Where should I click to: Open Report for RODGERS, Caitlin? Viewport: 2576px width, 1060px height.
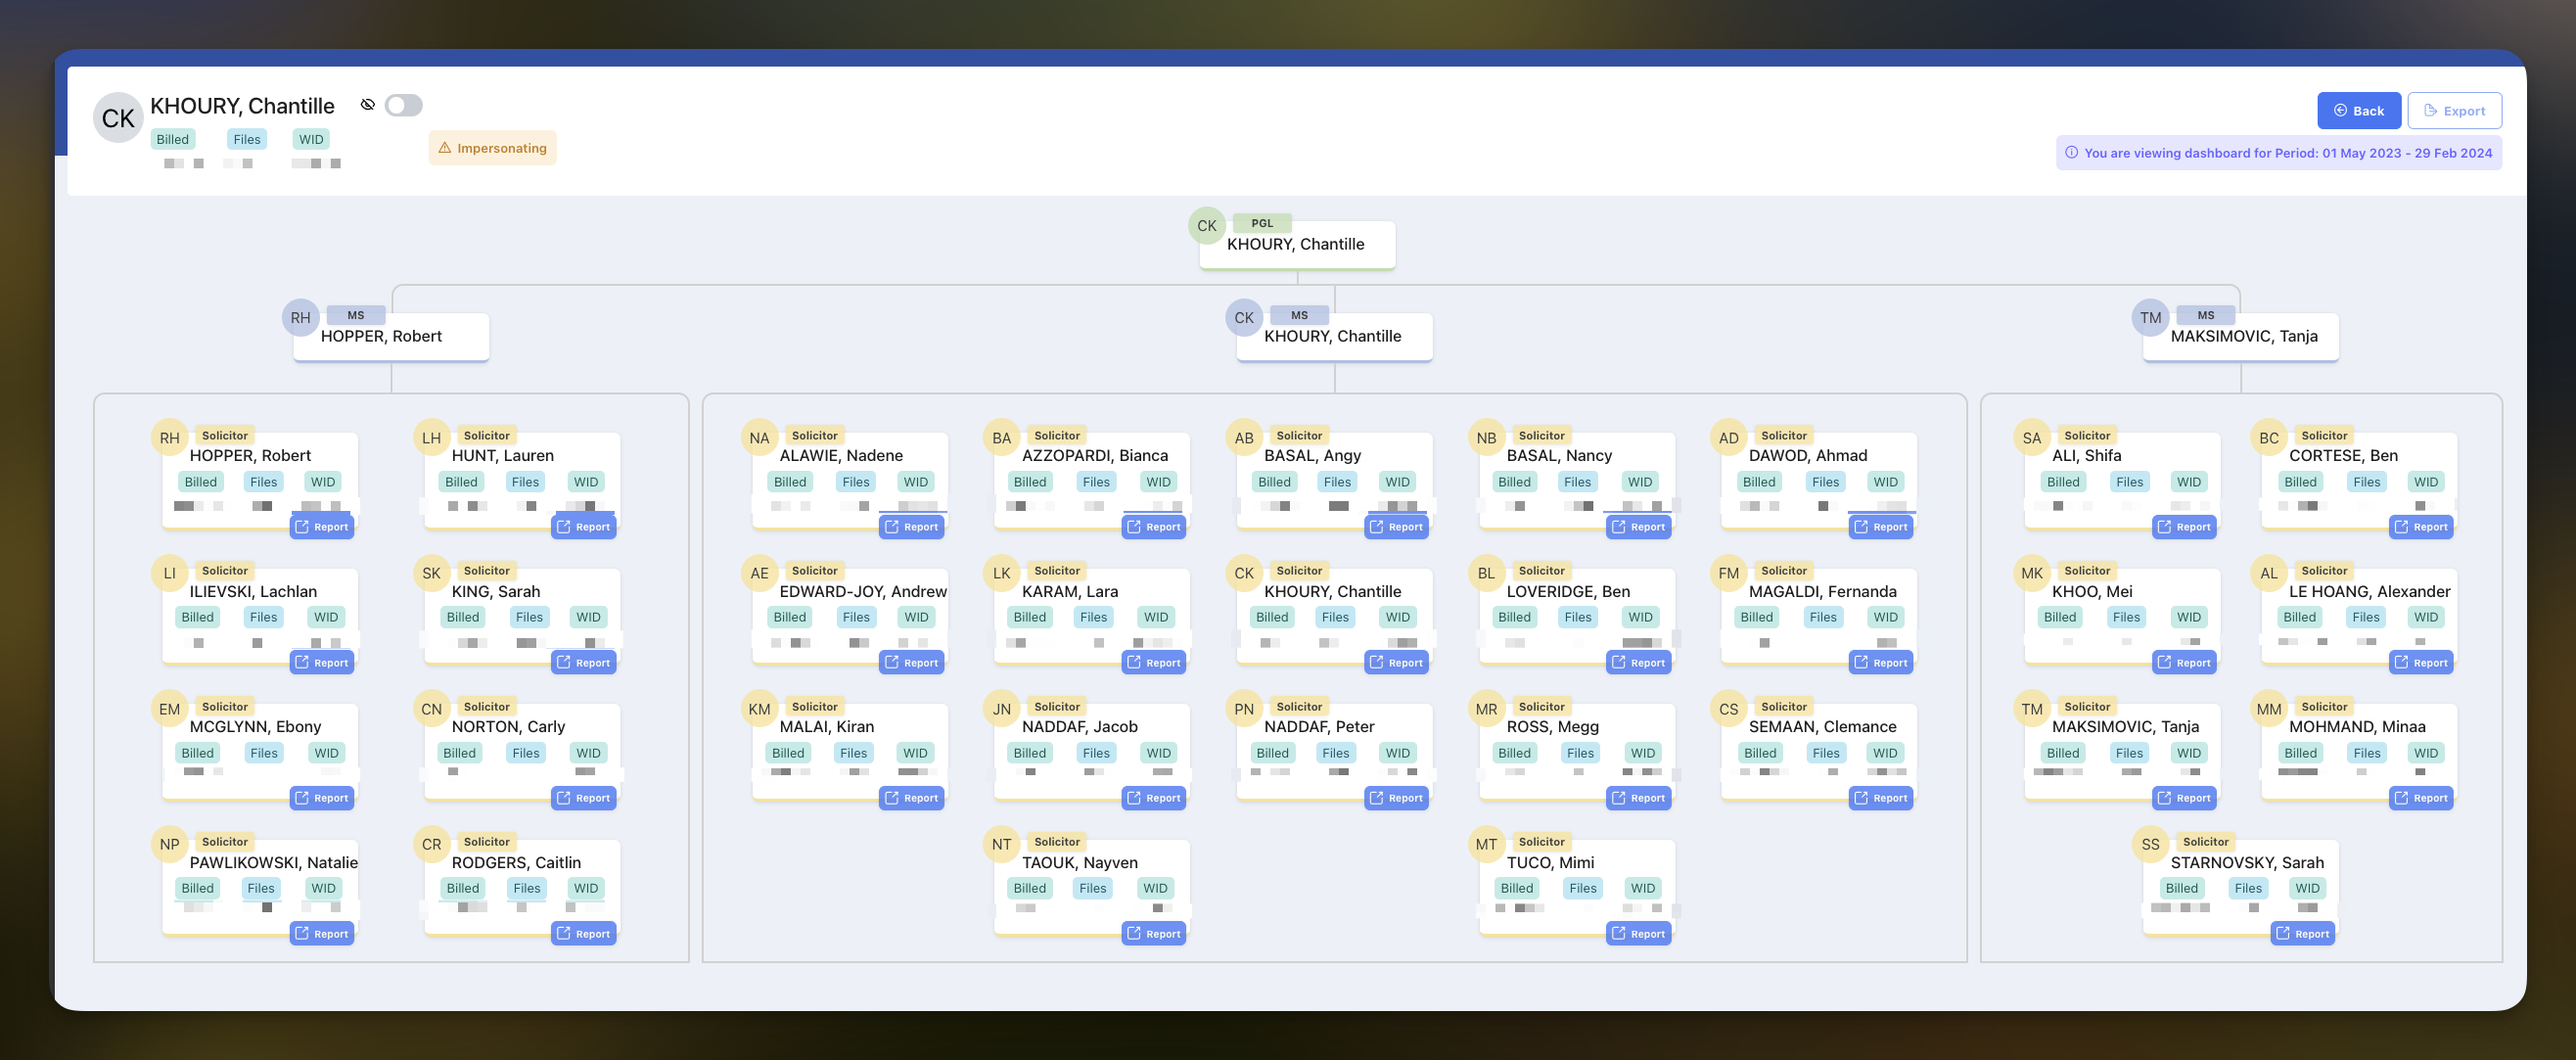583,934
